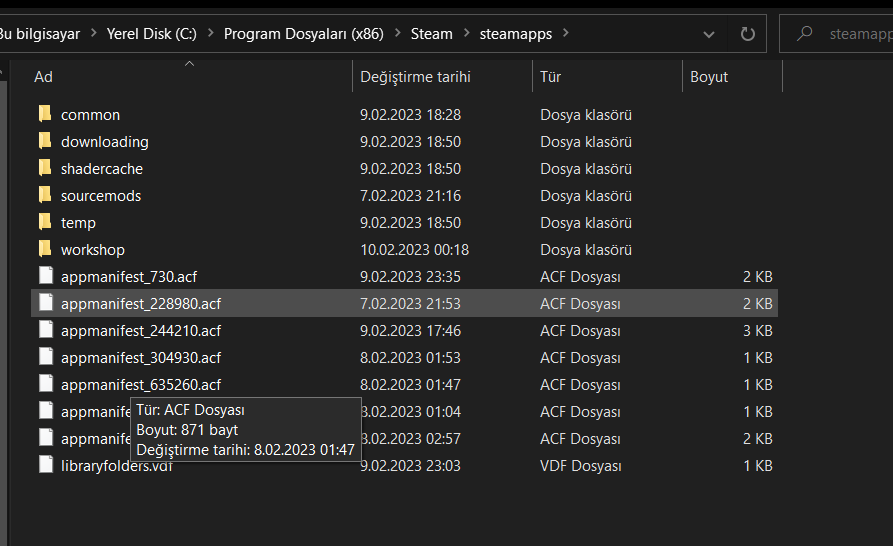Click the libraryfolders.vdf file icon
Screen dimensions: 893x546
click(x=45, y=465)
